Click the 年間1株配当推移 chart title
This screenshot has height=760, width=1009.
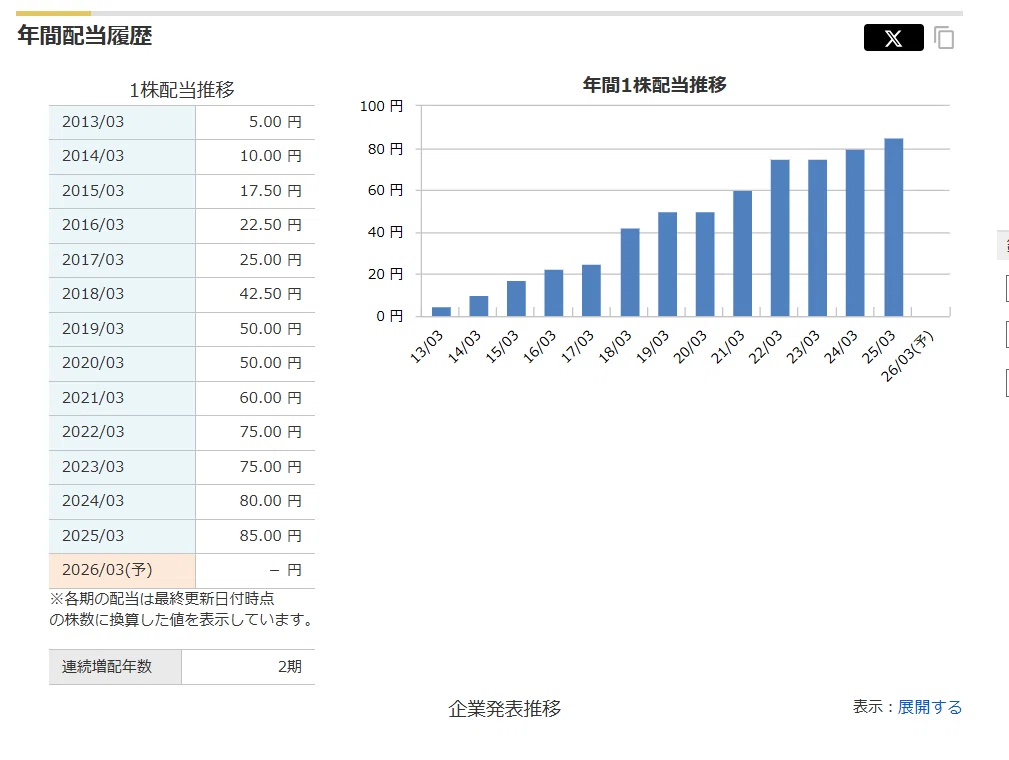pos(654,84)
